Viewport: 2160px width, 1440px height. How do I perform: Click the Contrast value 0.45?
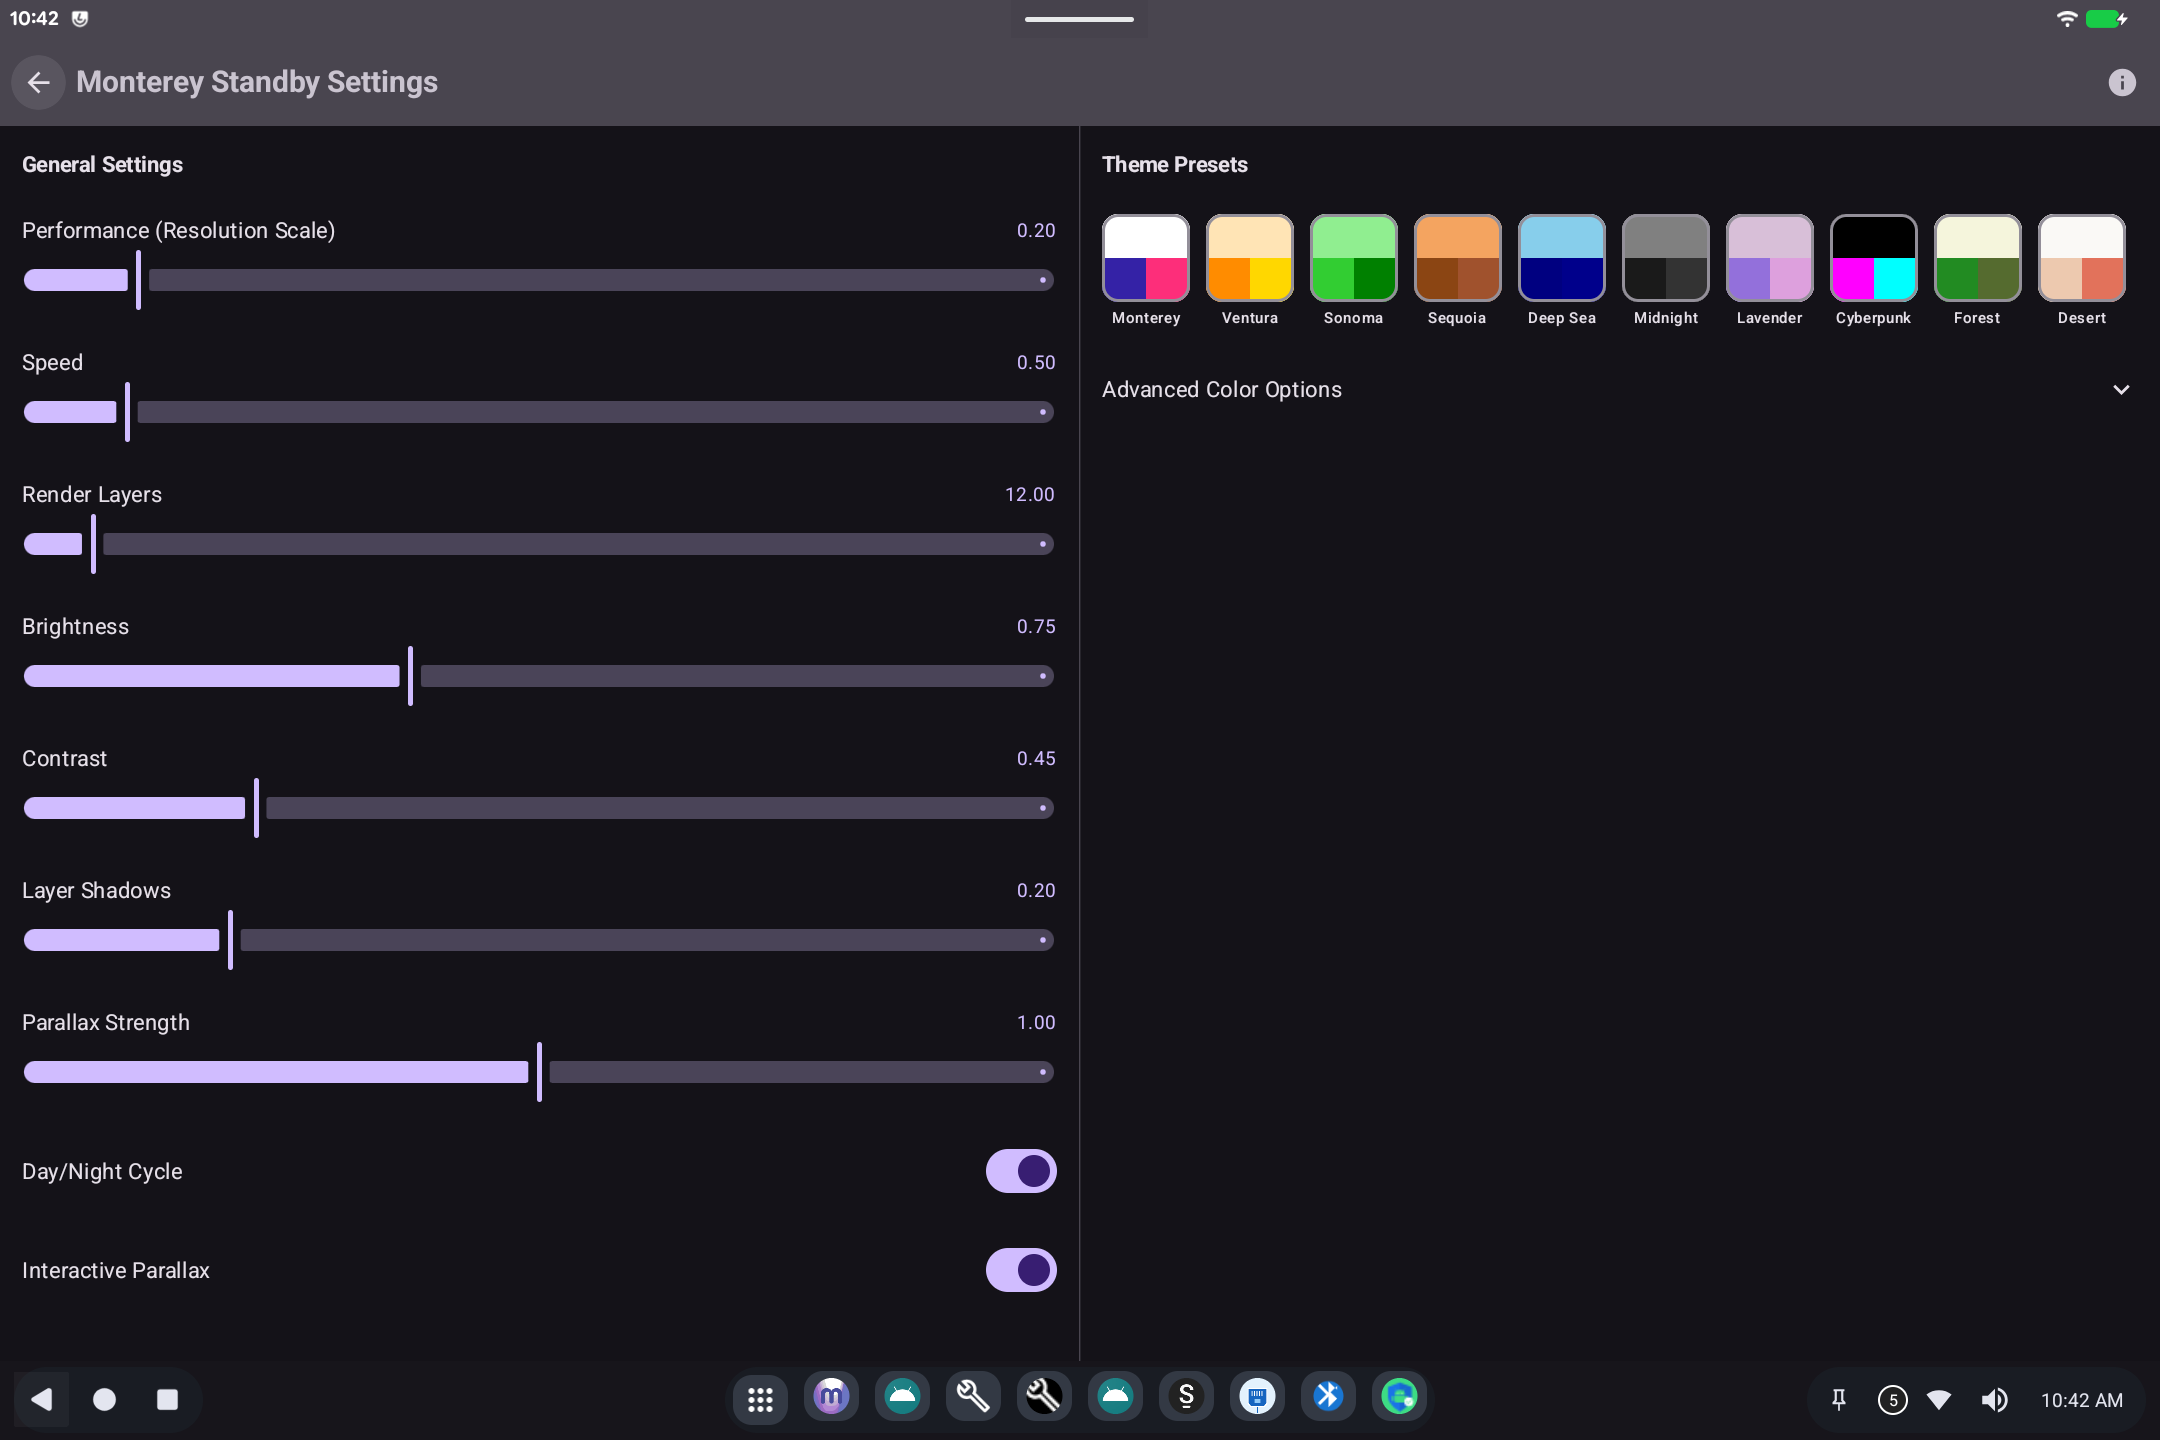point(1036,759)
